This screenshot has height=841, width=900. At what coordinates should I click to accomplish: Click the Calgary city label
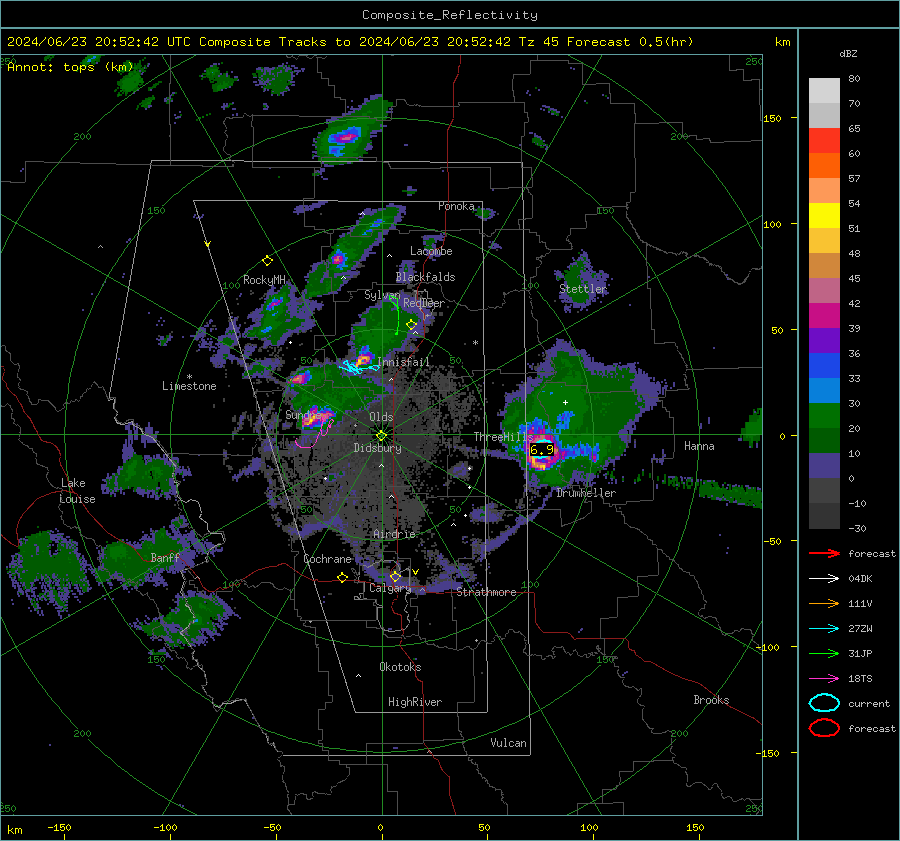point(390,588)
